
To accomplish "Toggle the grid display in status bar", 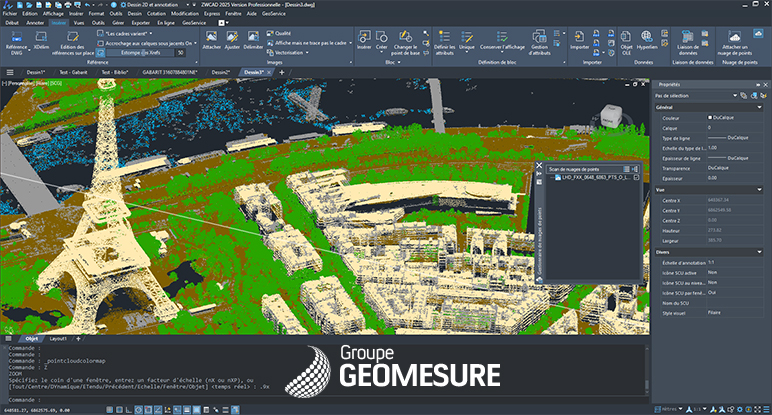I will (x=109, y=410).
